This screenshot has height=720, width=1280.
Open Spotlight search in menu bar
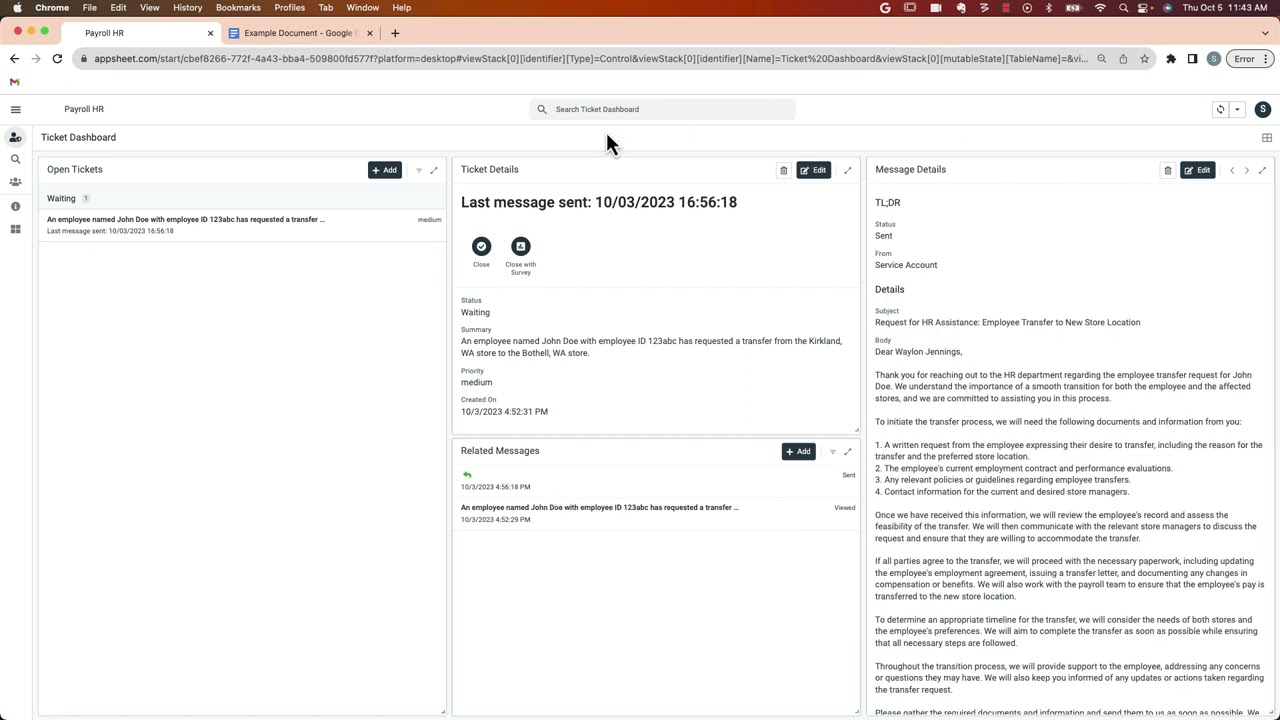1123,7
